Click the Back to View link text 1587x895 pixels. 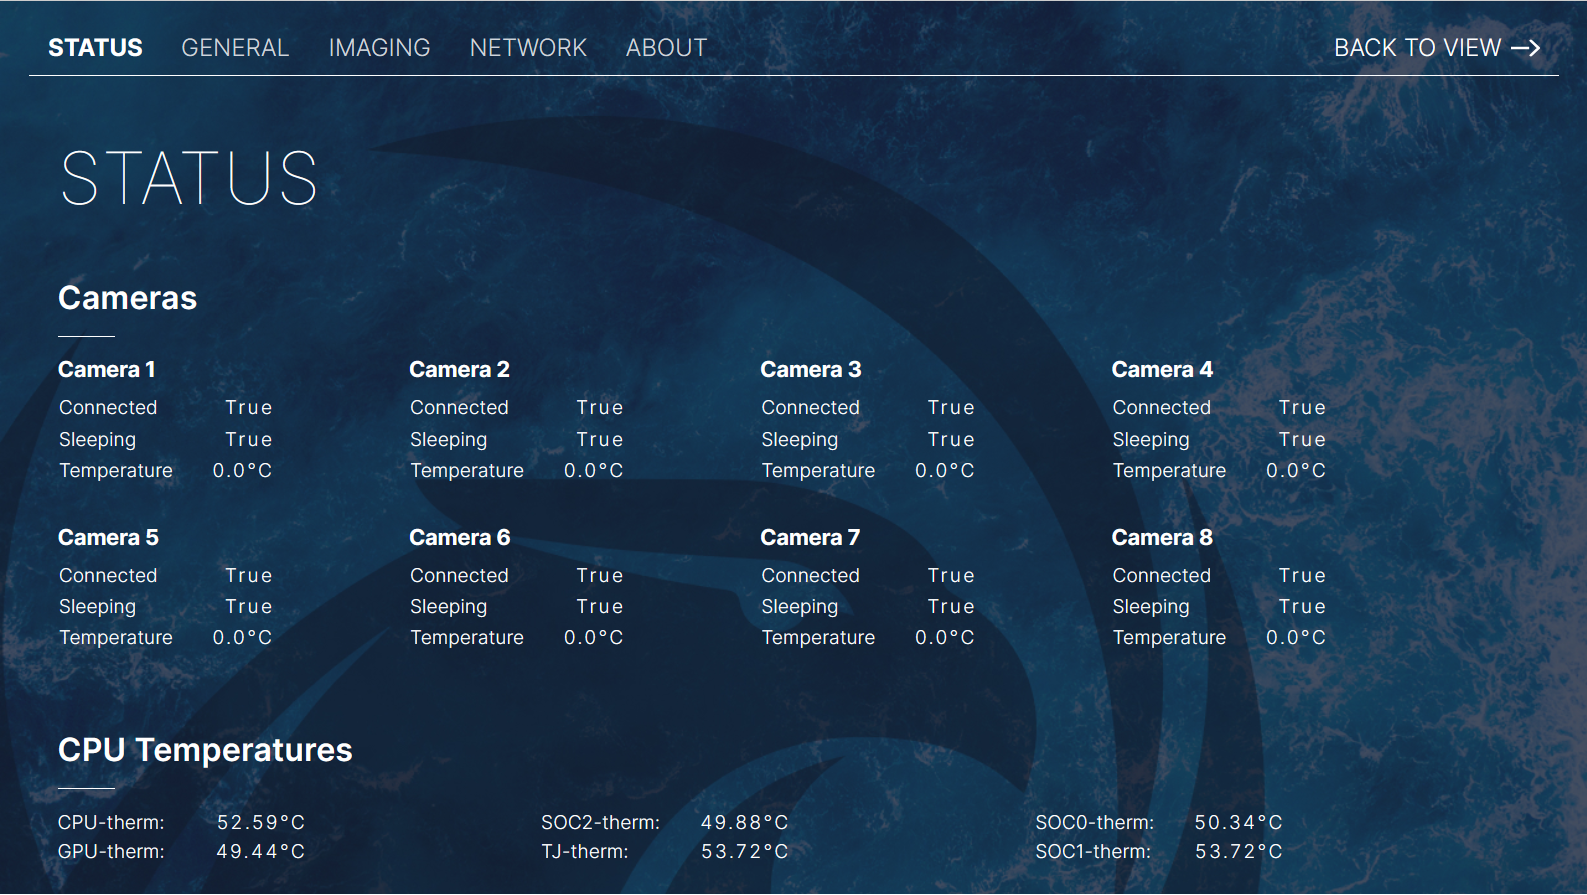(1417, 48)
